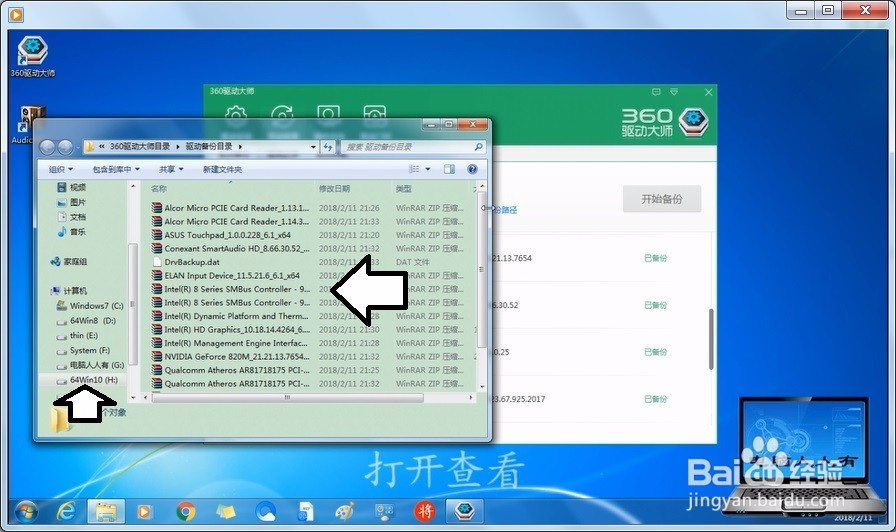Open feedback icon in 360驱动大师 title bar

[656, 91]
